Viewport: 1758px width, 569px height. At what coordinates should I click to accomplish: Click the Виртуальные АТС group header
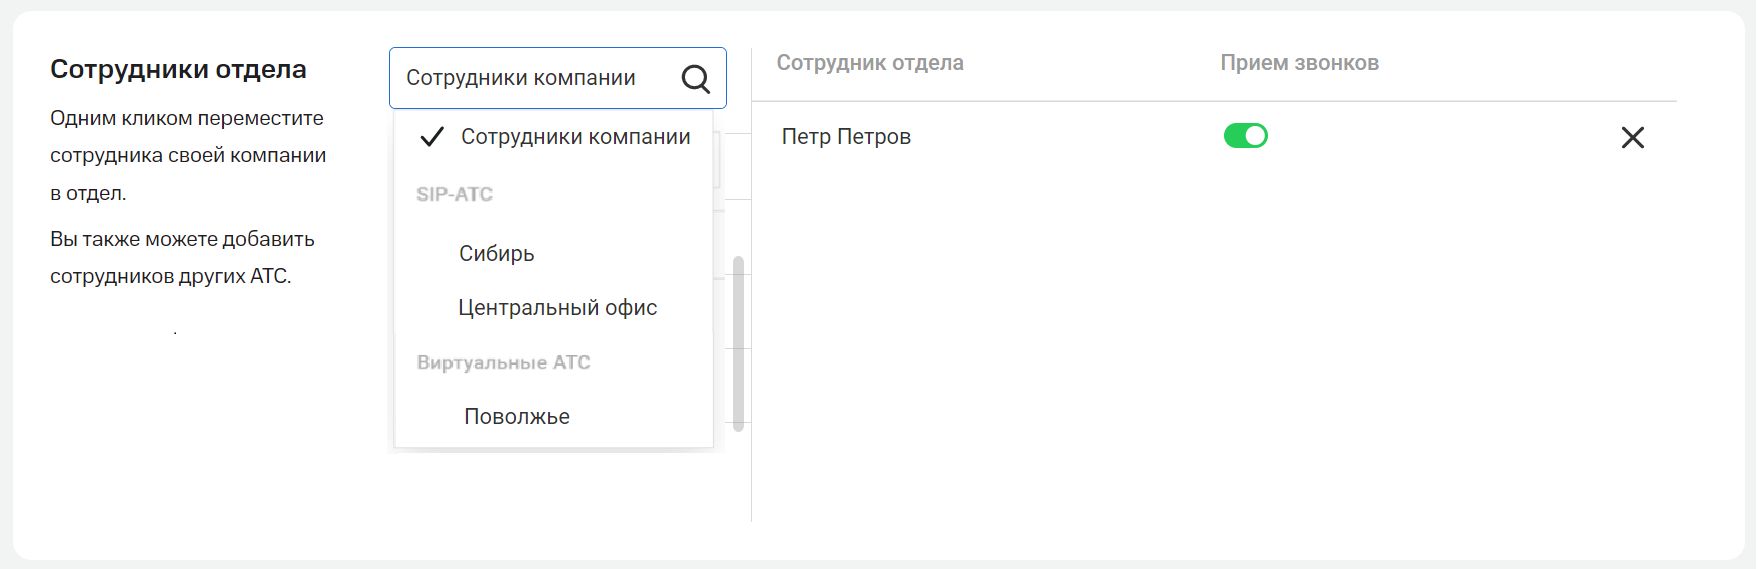pos(503,363)
